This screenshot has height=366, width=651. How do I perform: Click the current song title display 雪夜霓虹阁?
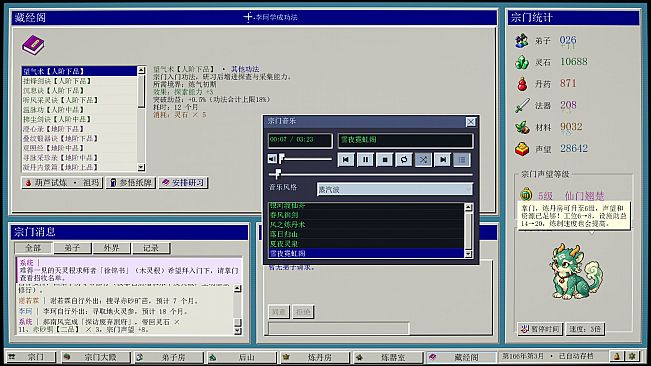tap(405, 140)
